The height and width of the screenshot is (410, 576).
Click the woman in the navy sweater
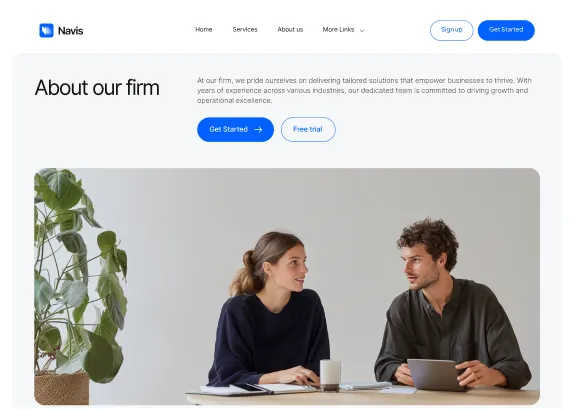click(x=270, y=310)
